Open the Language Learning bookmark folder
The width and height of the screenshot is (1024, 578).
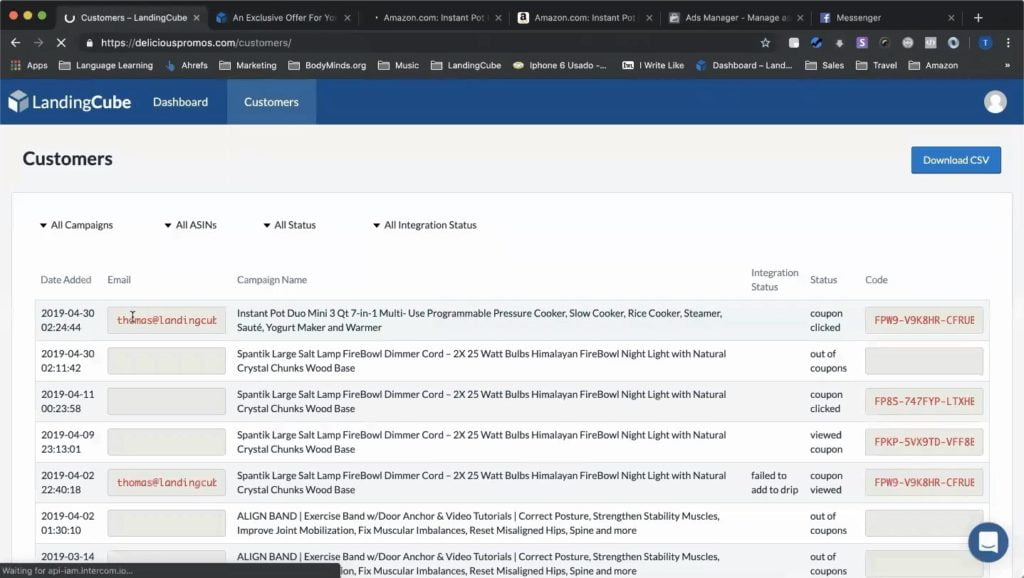click(x=106, y=65)
